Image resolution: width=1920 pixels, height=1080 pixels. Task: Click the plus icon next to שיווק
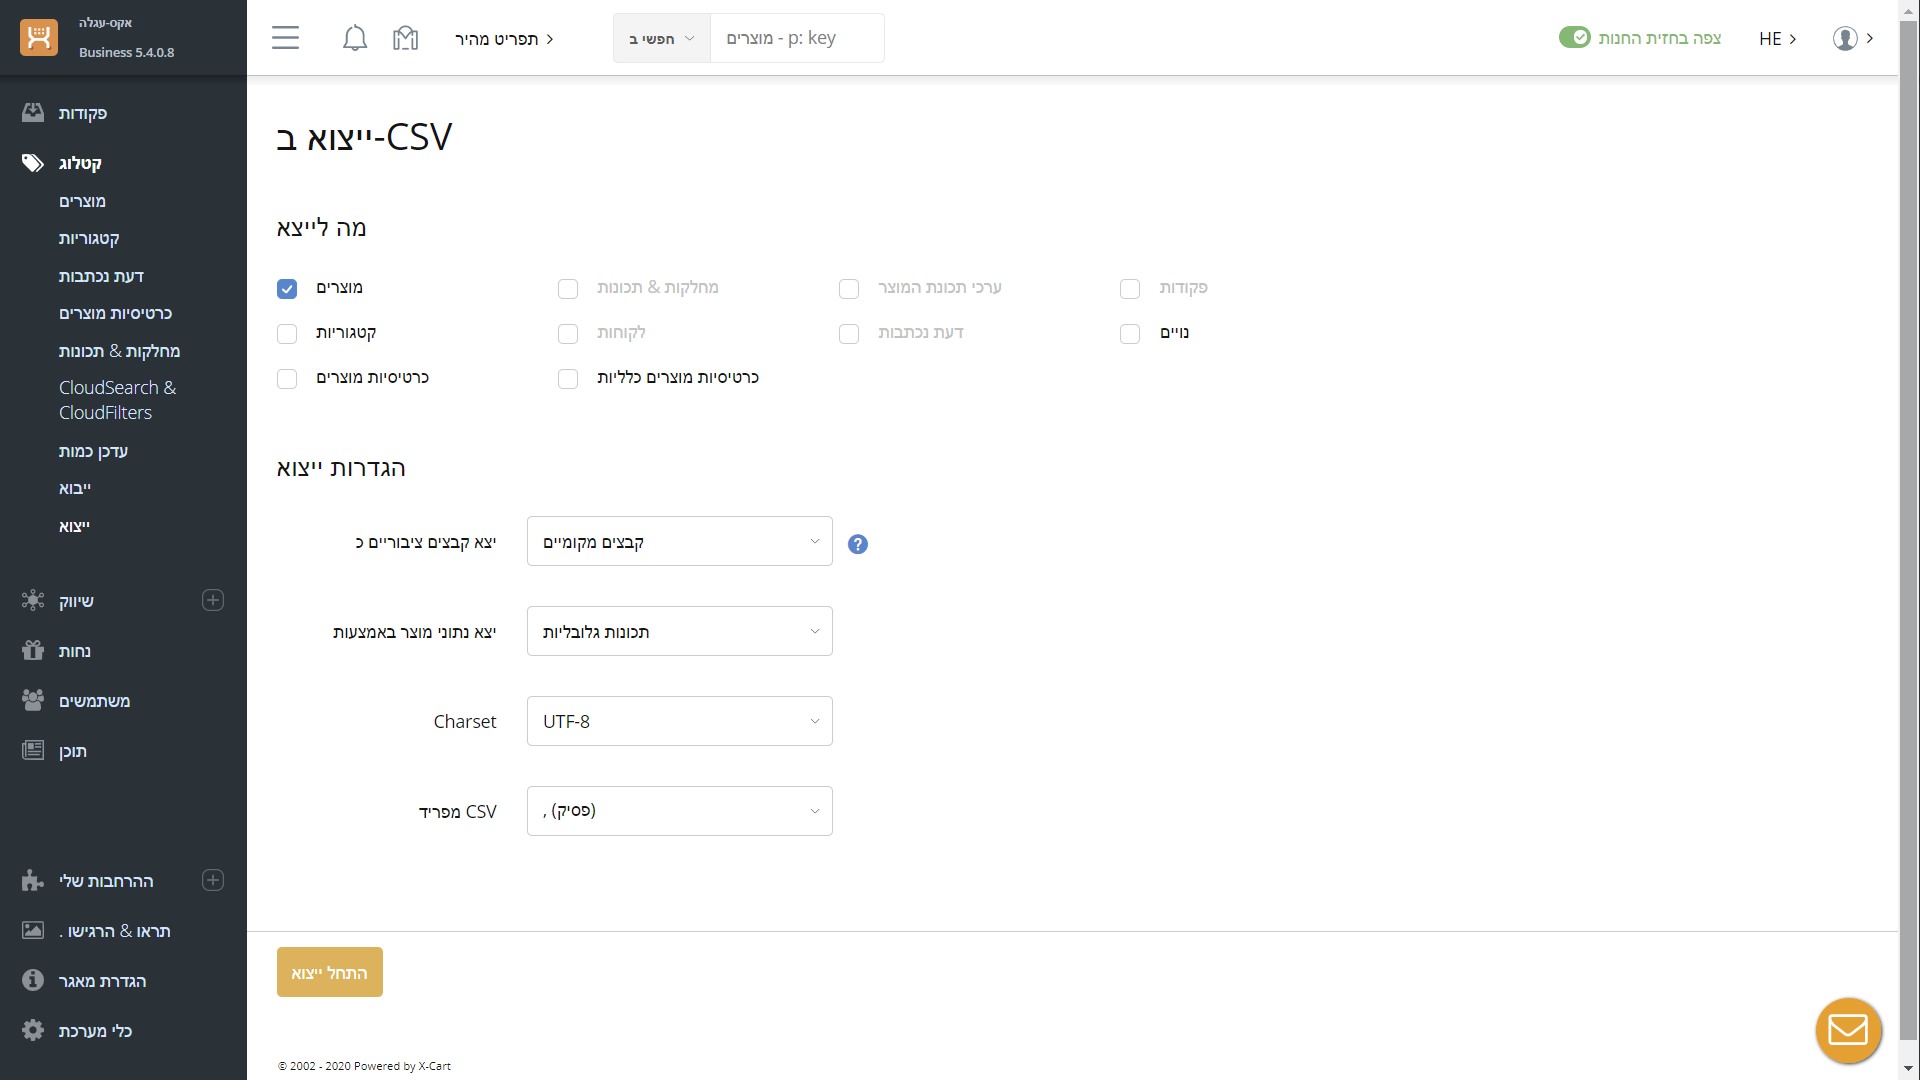(x=212, y=600)
